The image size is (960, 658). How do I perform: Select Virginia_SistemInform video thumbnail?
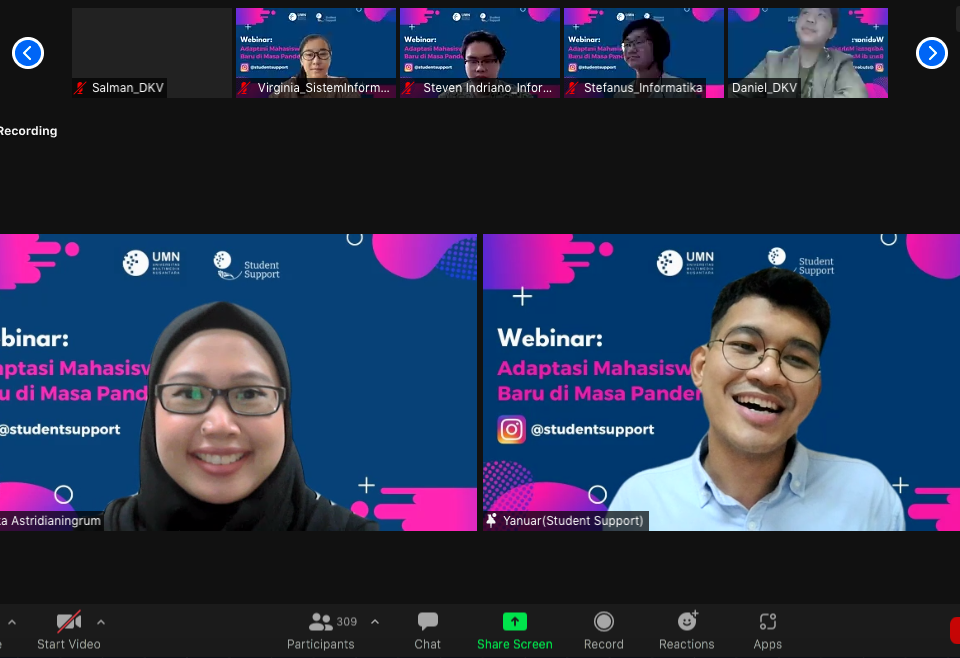[316, 52]
